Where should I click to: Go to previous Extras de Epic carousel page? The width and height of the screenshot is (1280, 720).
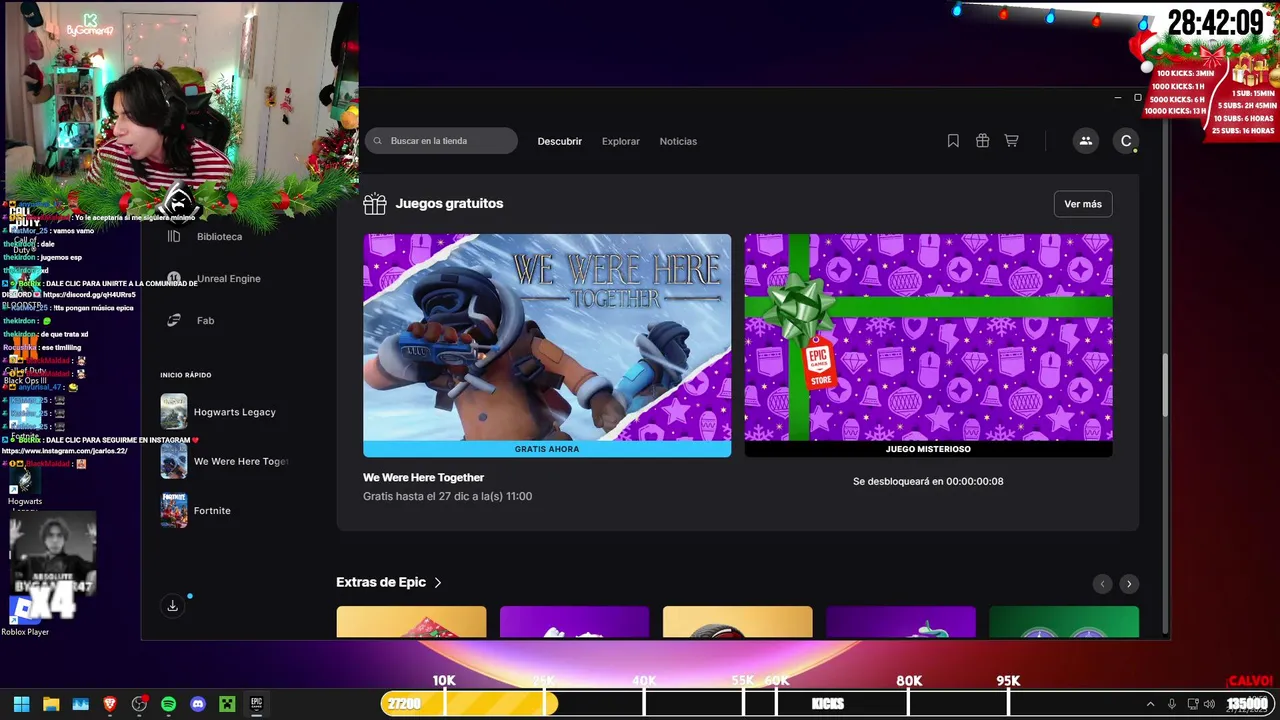1102,584
